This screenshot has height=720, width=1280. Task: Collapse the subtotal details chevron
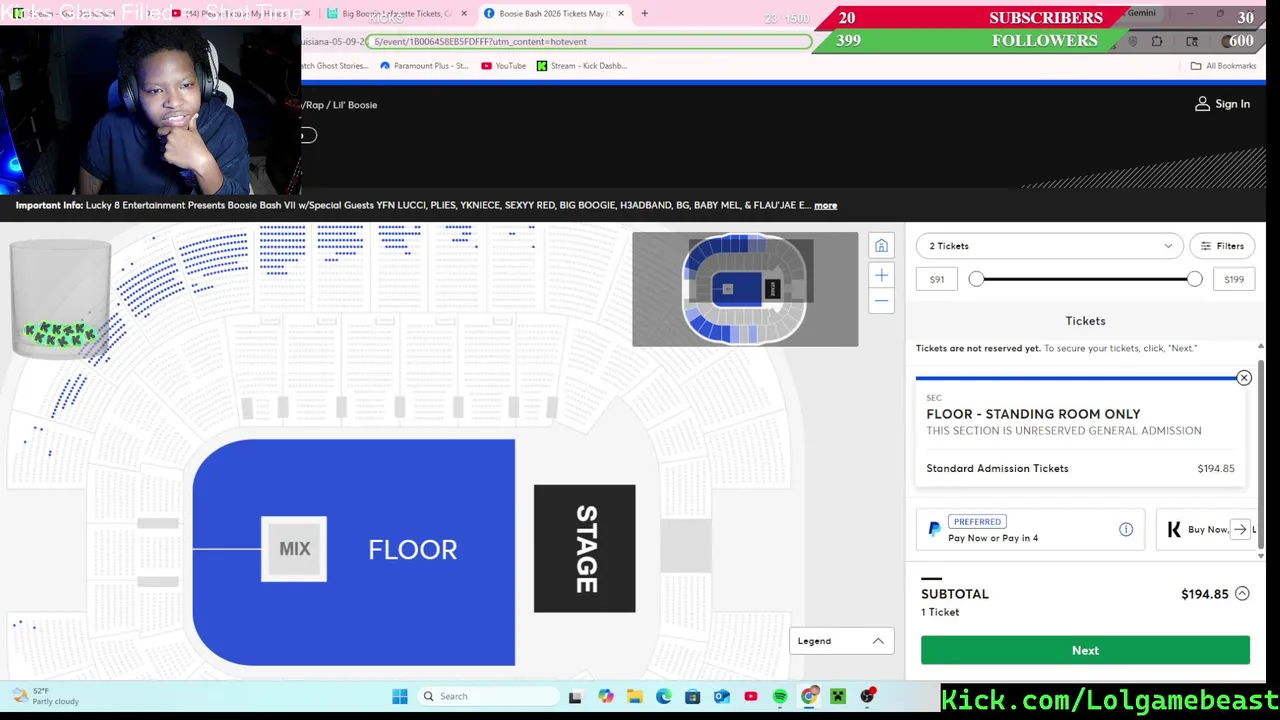coord(1242,594)
